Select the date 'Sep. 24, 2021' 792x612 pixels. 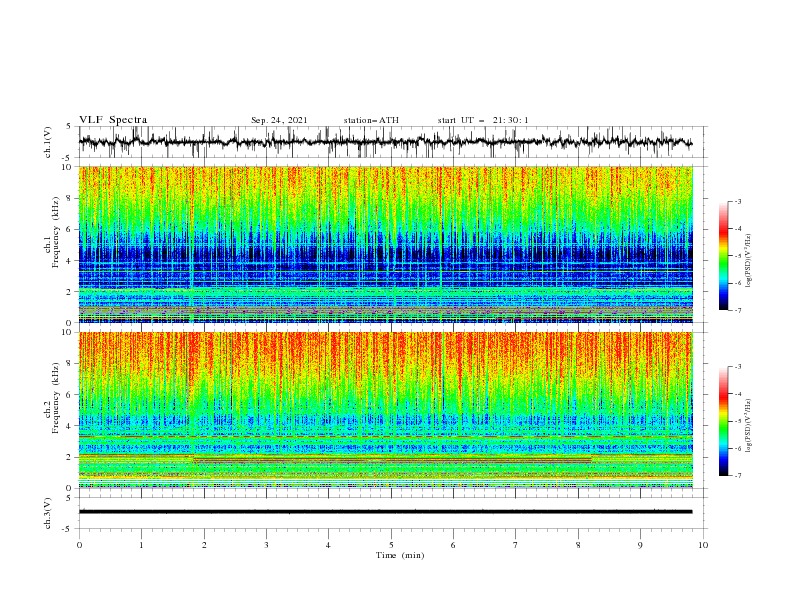coord(279,120)
